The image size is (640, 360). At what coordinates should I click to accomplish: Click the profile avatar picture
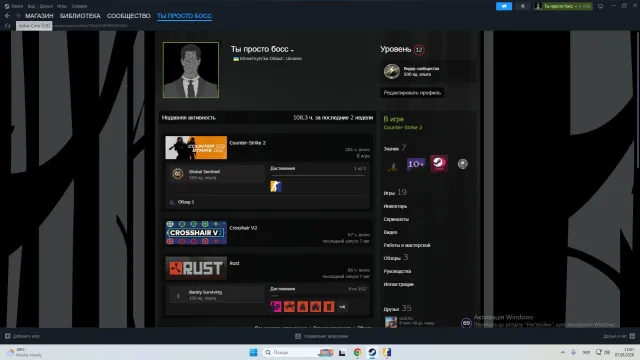[191, 70]
